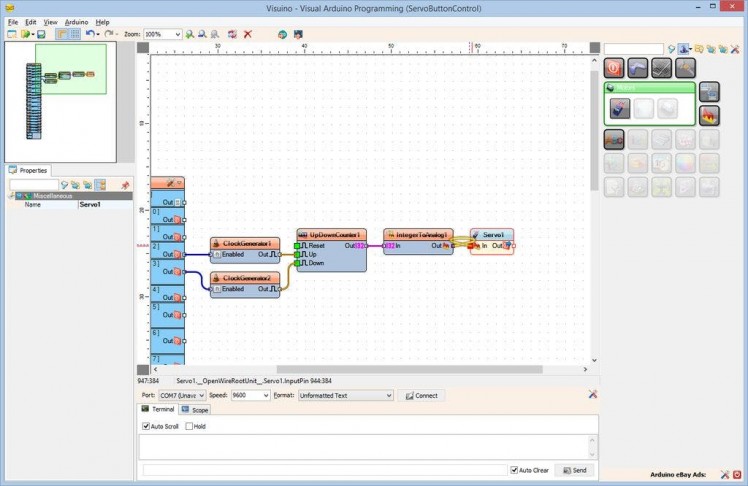Select the servo motor component in Motors
Image resolution: width=748 pixels, height=486 pixels.
click(620, 108)
